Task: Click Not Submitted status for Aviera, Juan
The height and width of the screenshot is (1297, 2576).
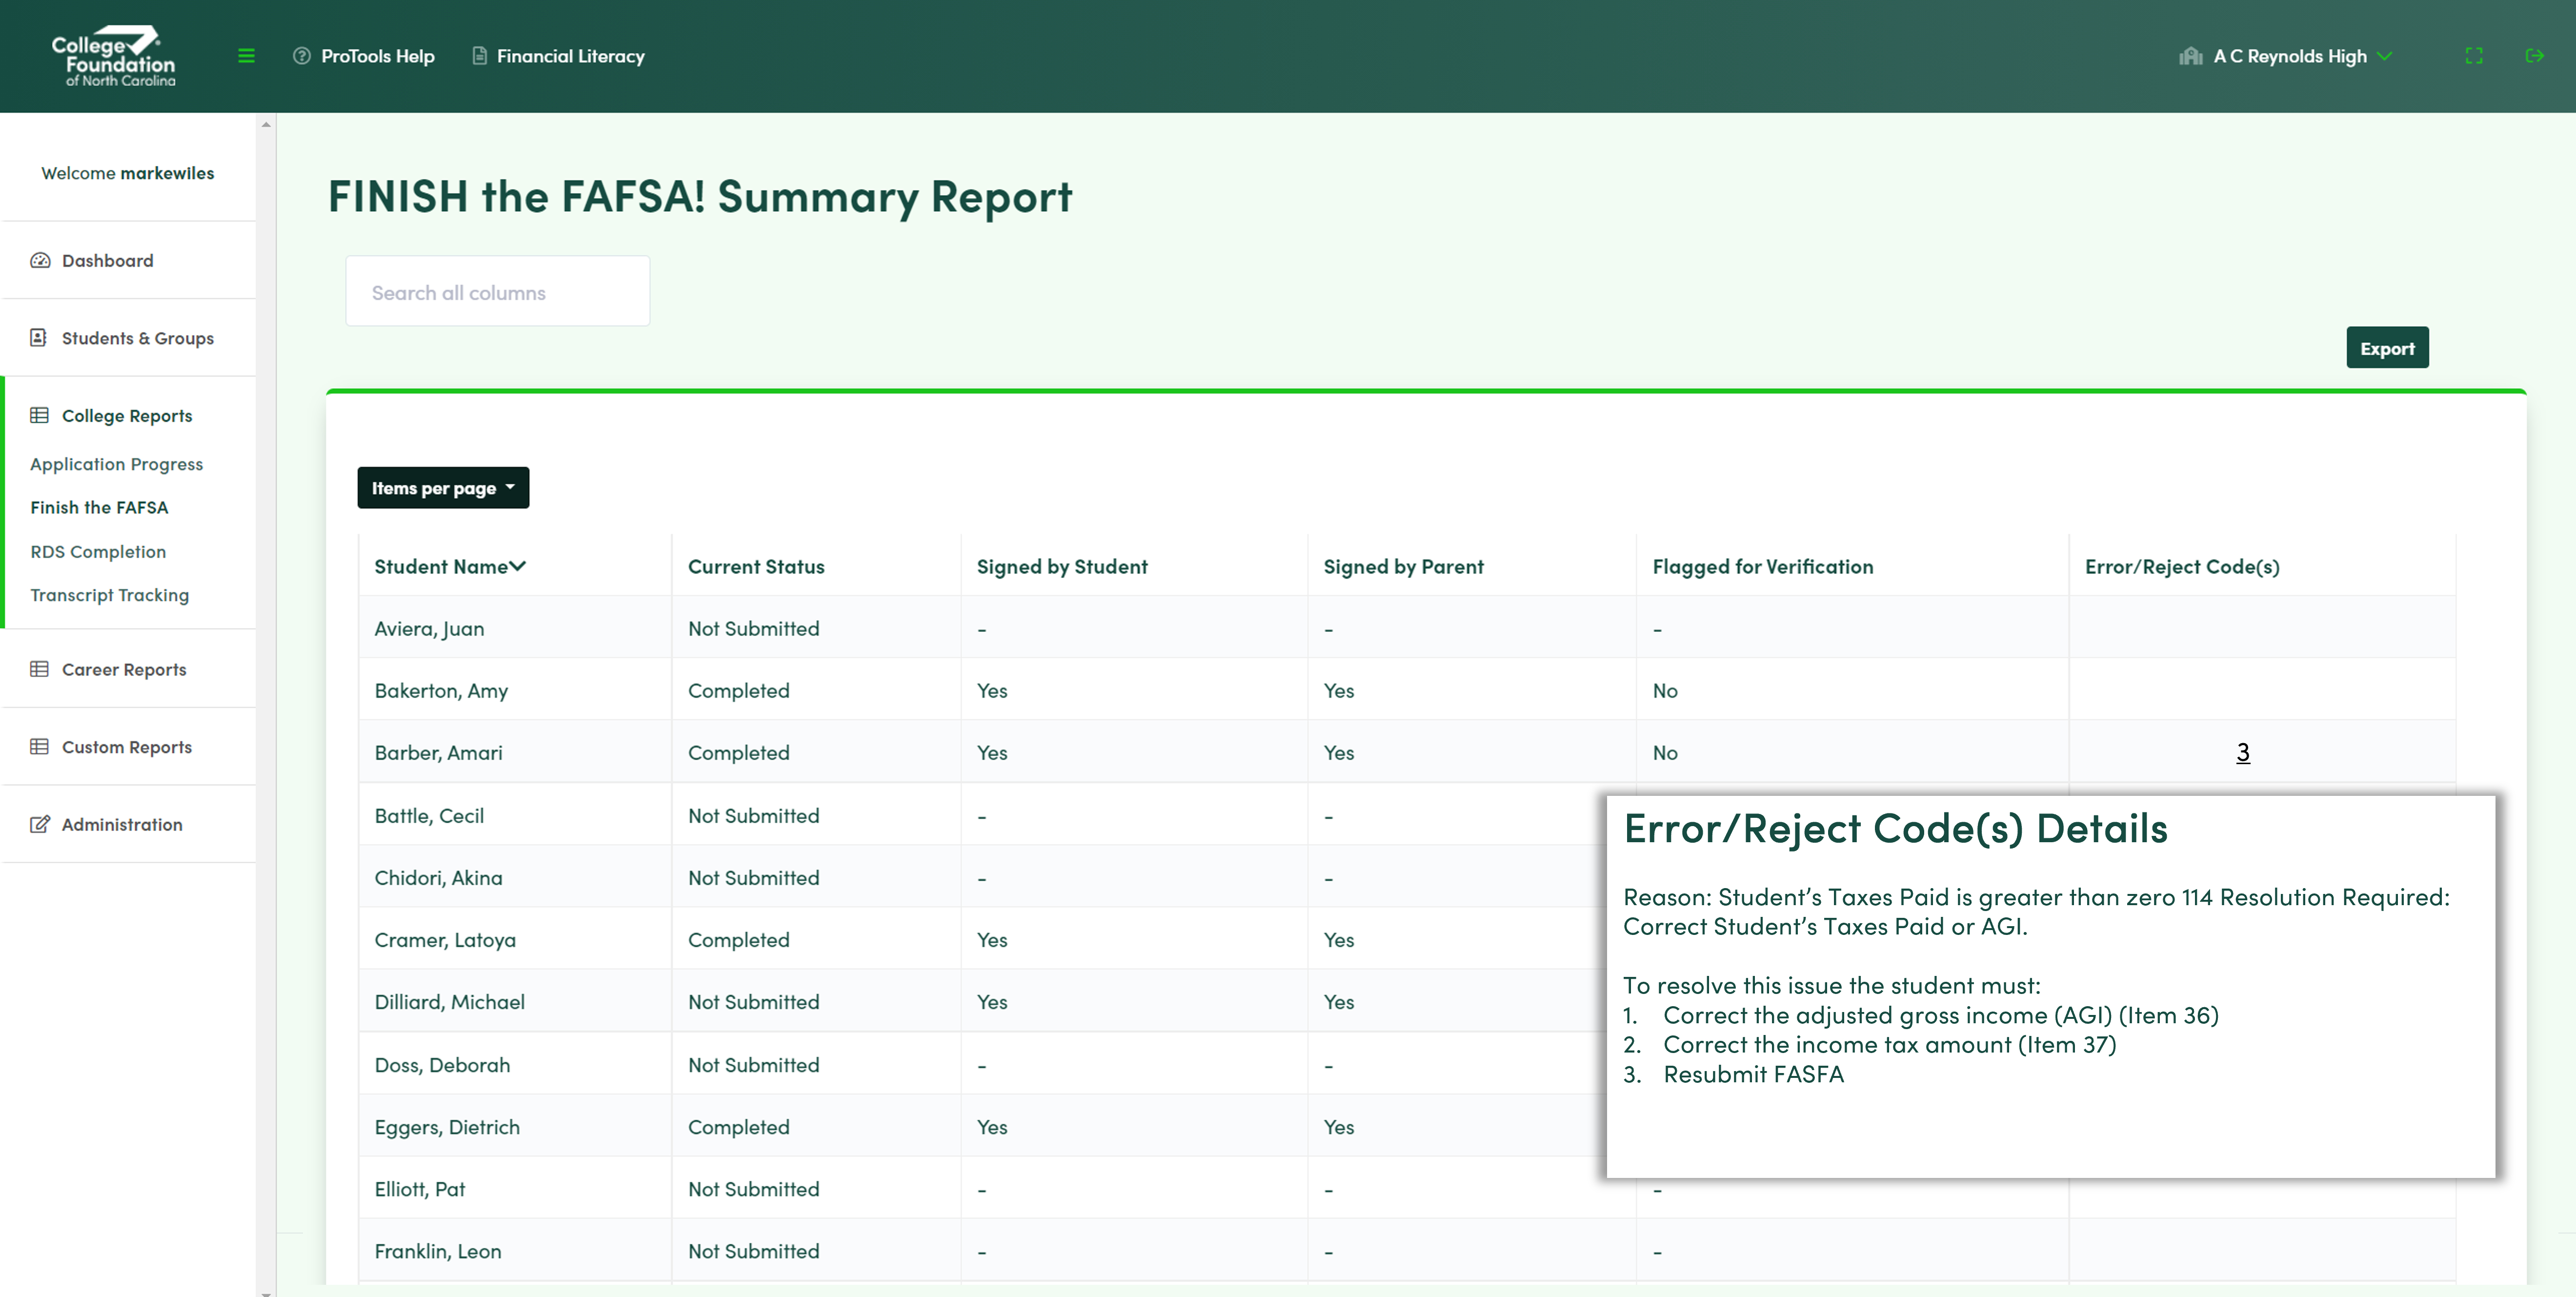Action: coord(753,629)
